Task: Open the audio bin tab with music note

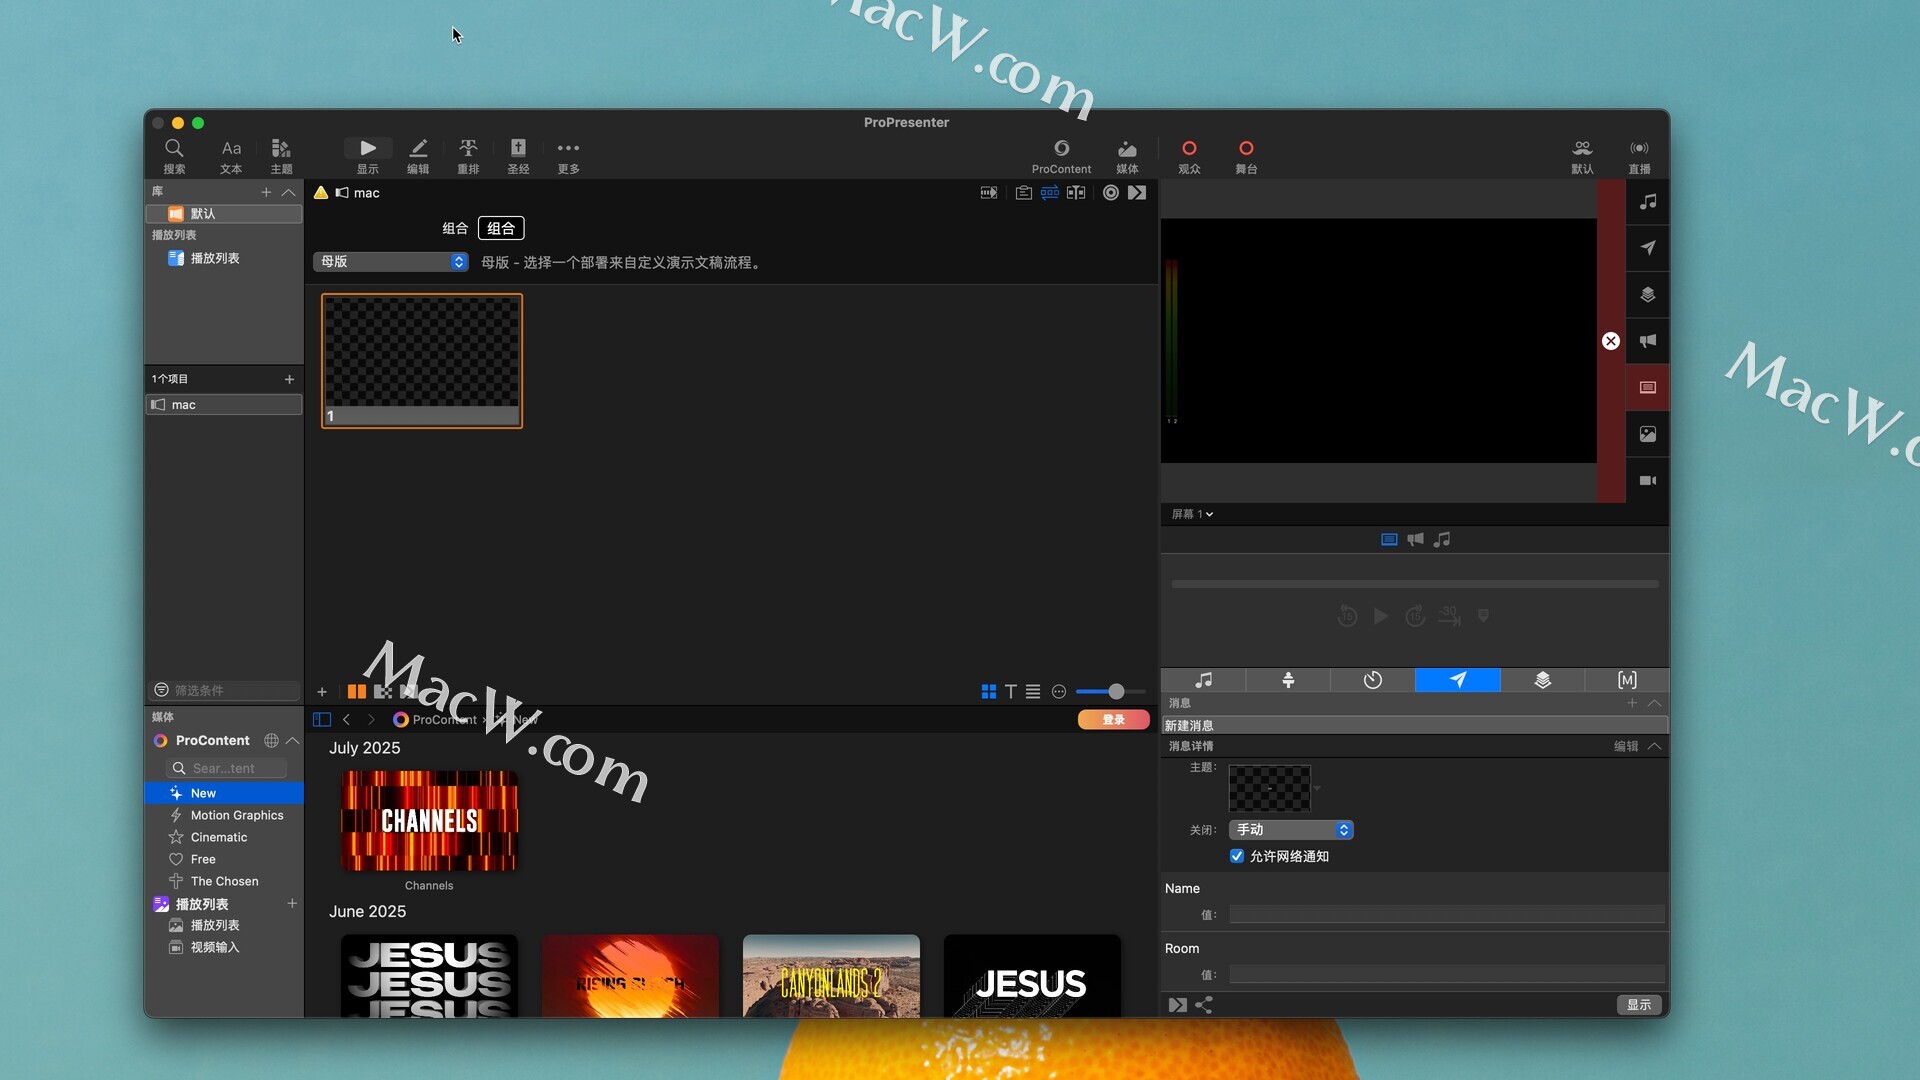Action: pyautogui.click(x=1203, y=681)
